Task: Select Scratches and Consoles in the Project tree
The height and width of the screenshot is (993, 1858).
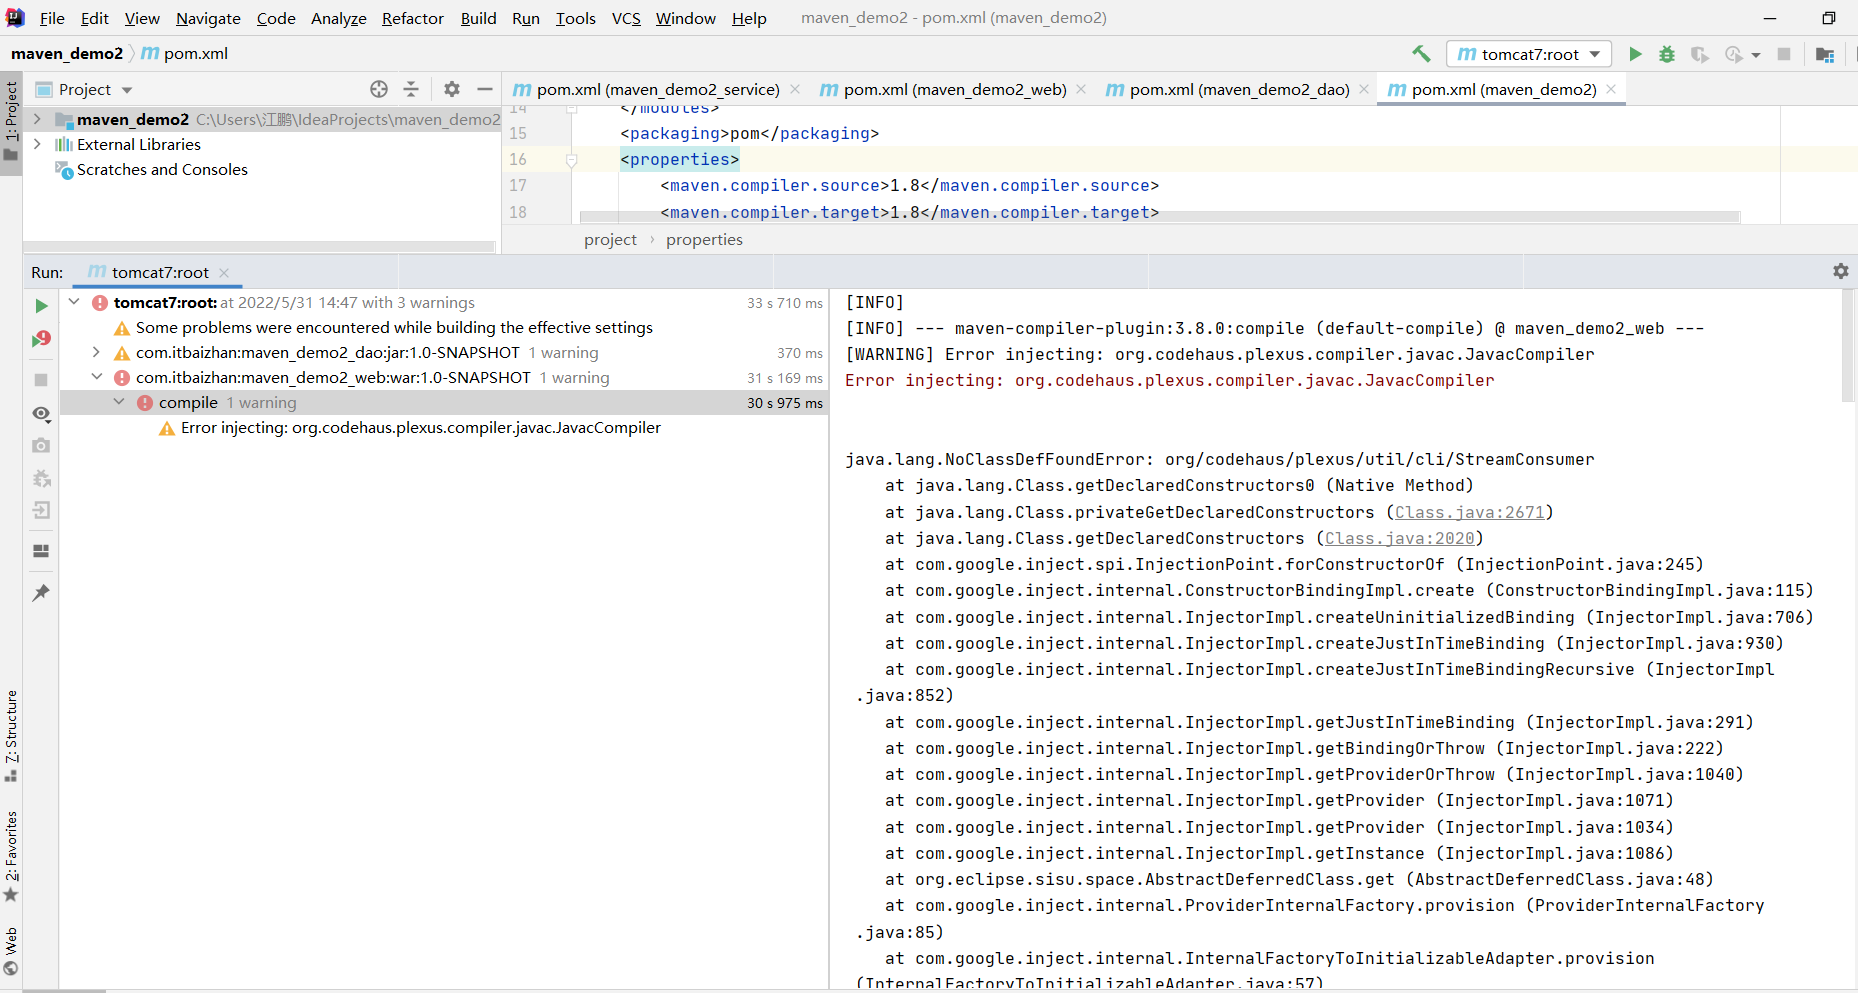Action: (162, 170)
